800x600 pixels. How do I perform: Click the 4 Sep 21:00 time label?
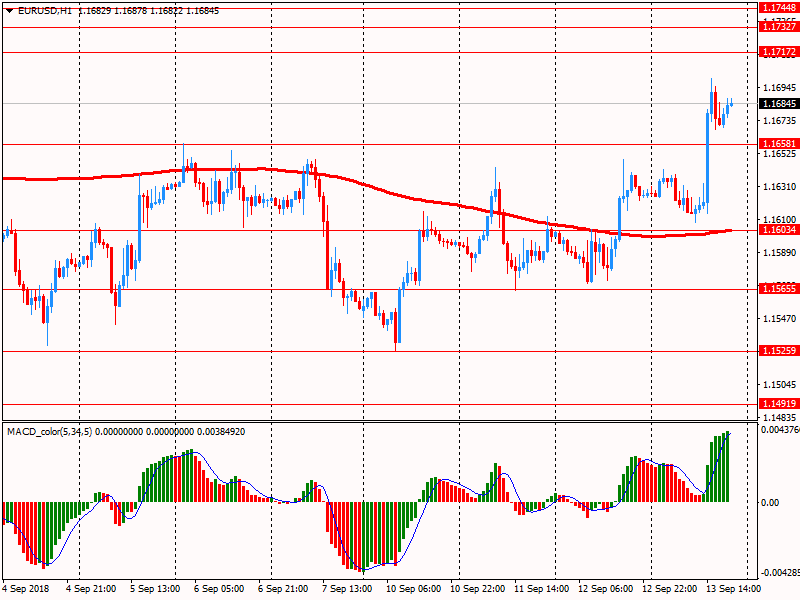(91, 589)
